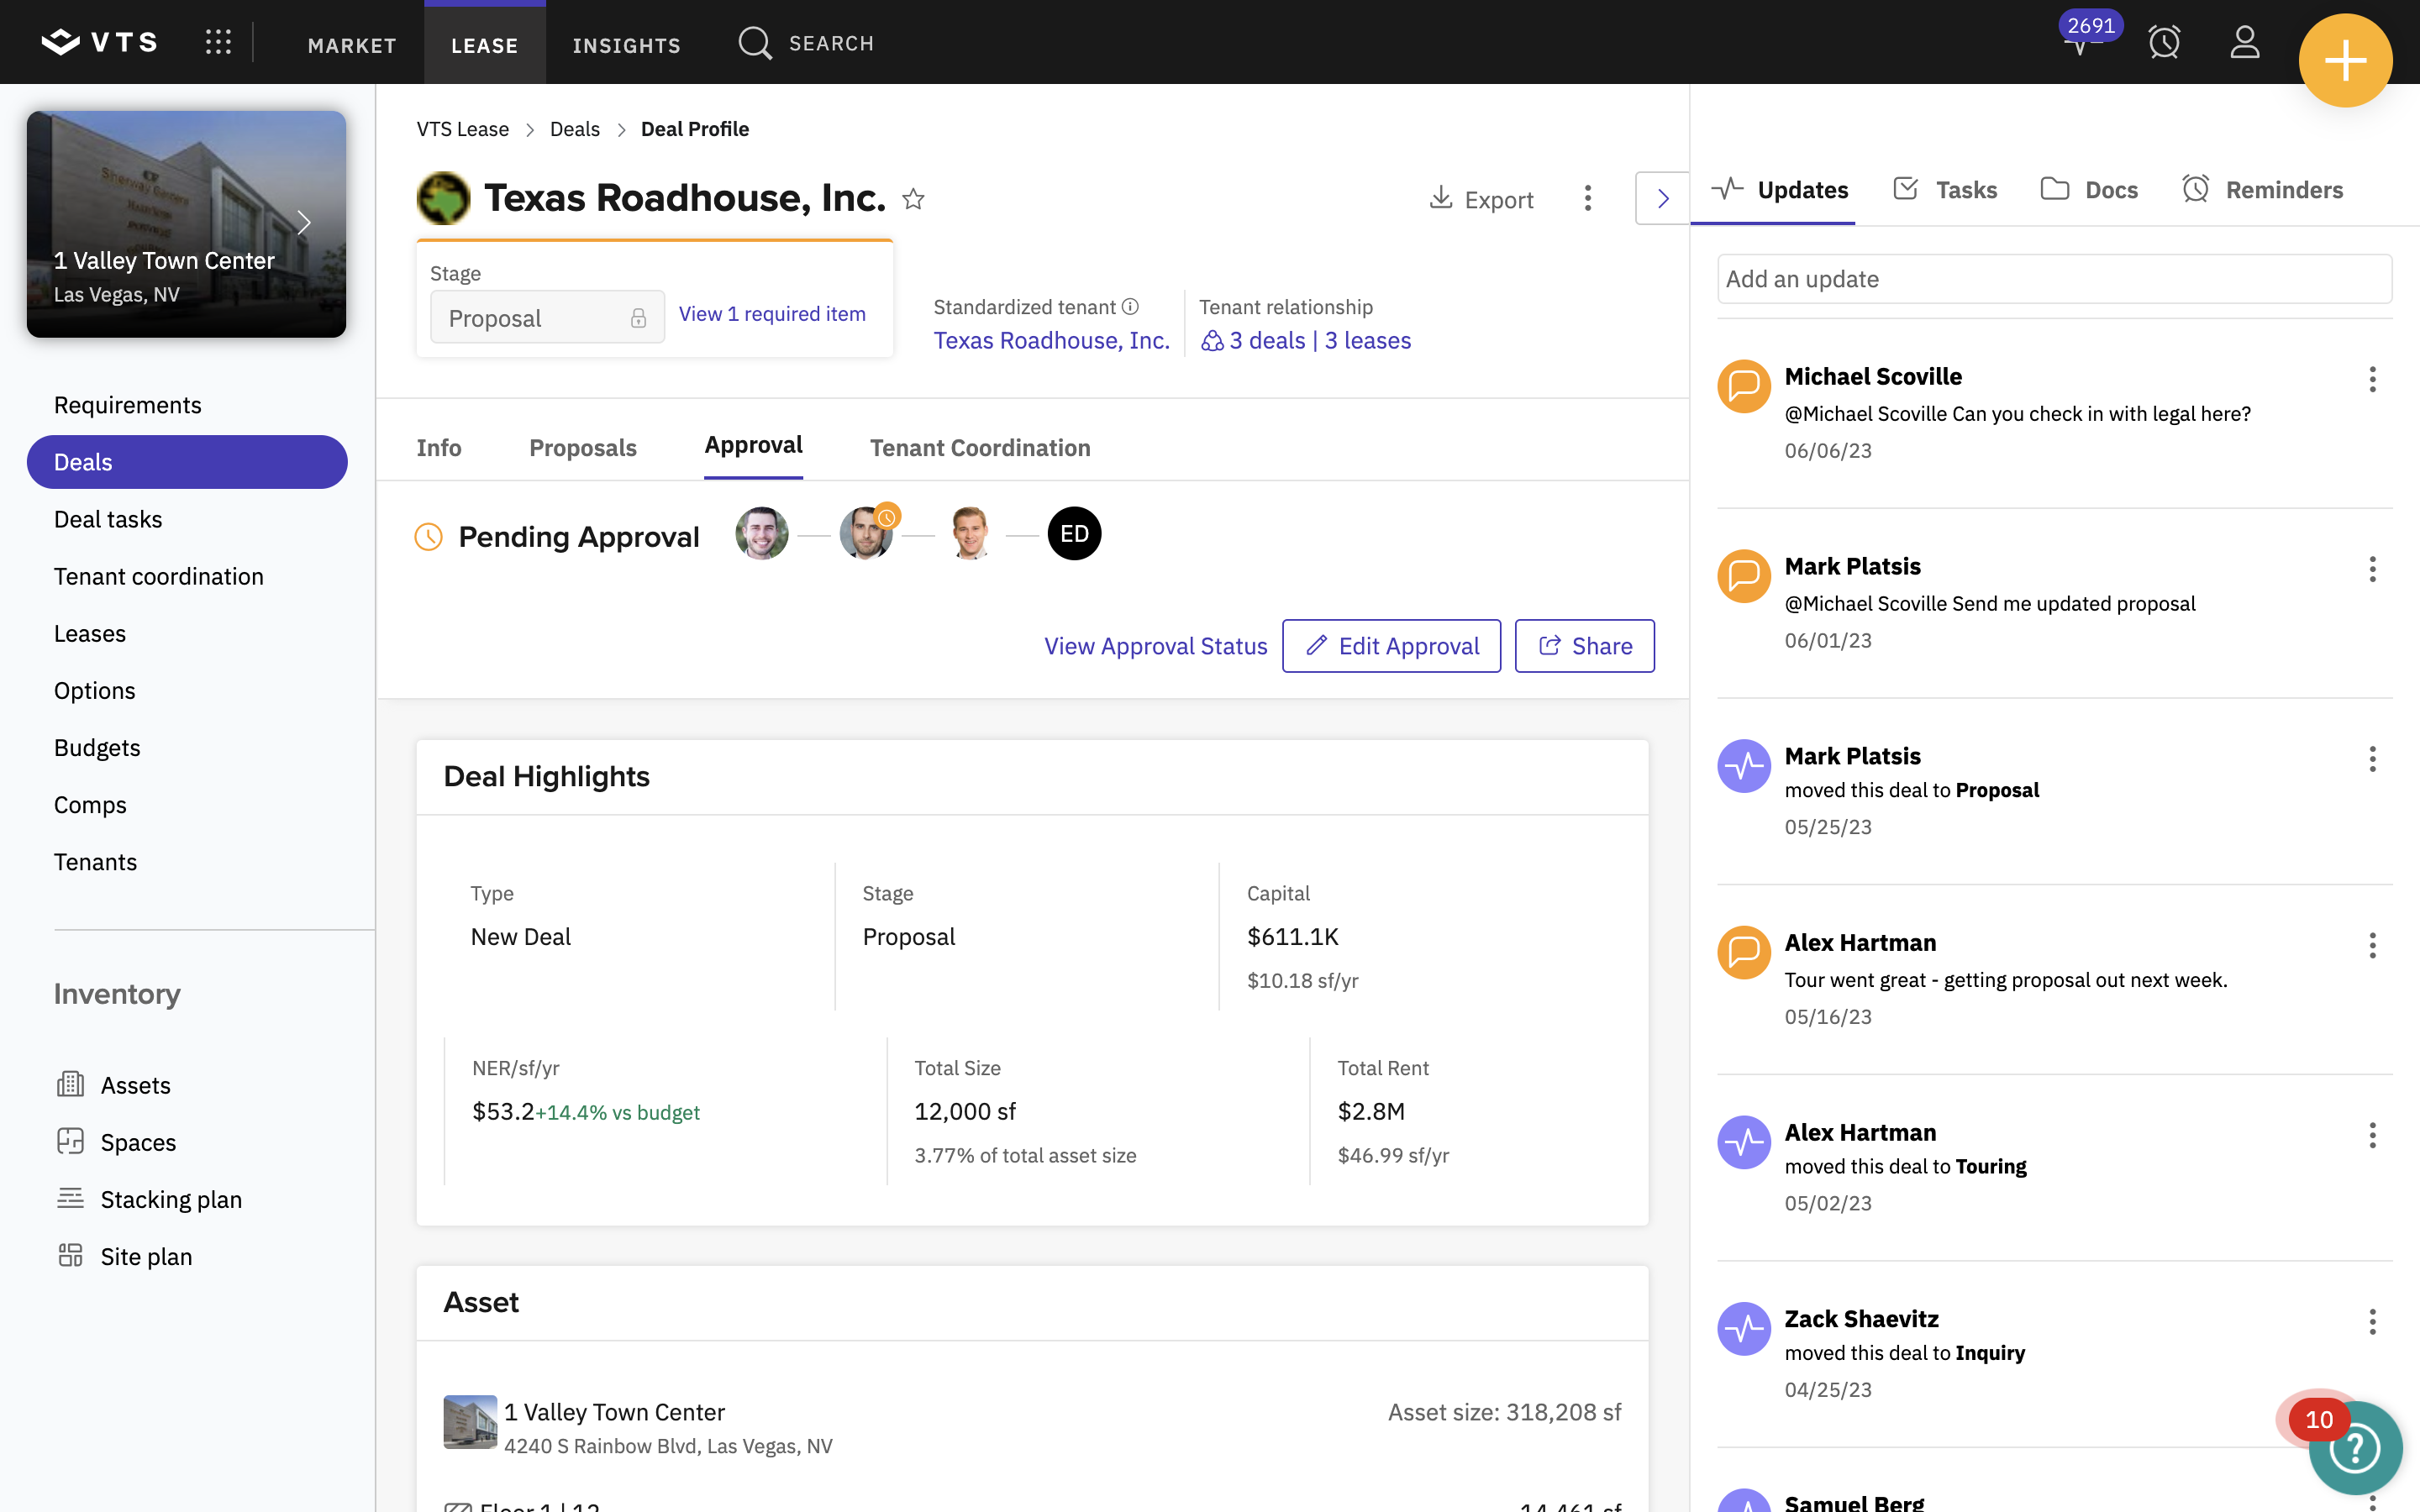Open options for Michael Scoville's update

(2372, 379)
